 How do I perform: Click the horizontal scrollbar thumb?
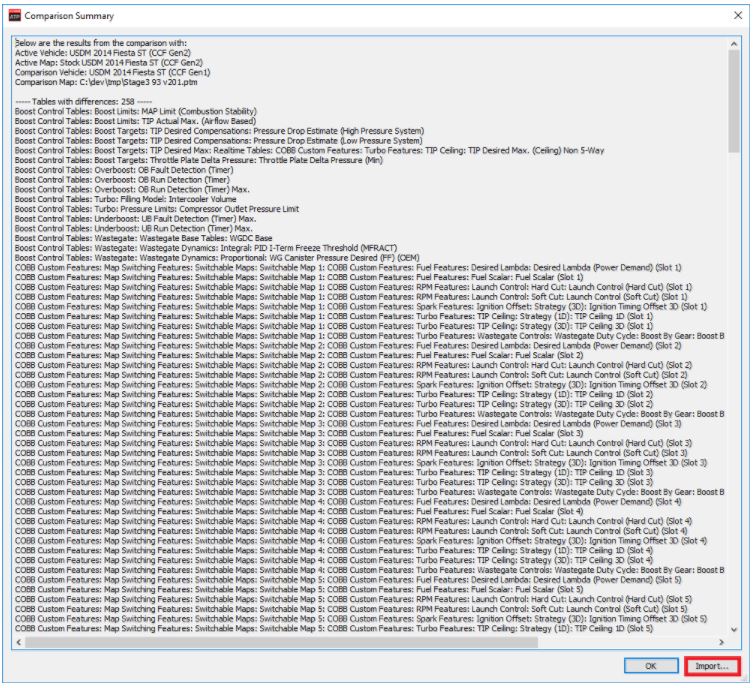(281, 642)
